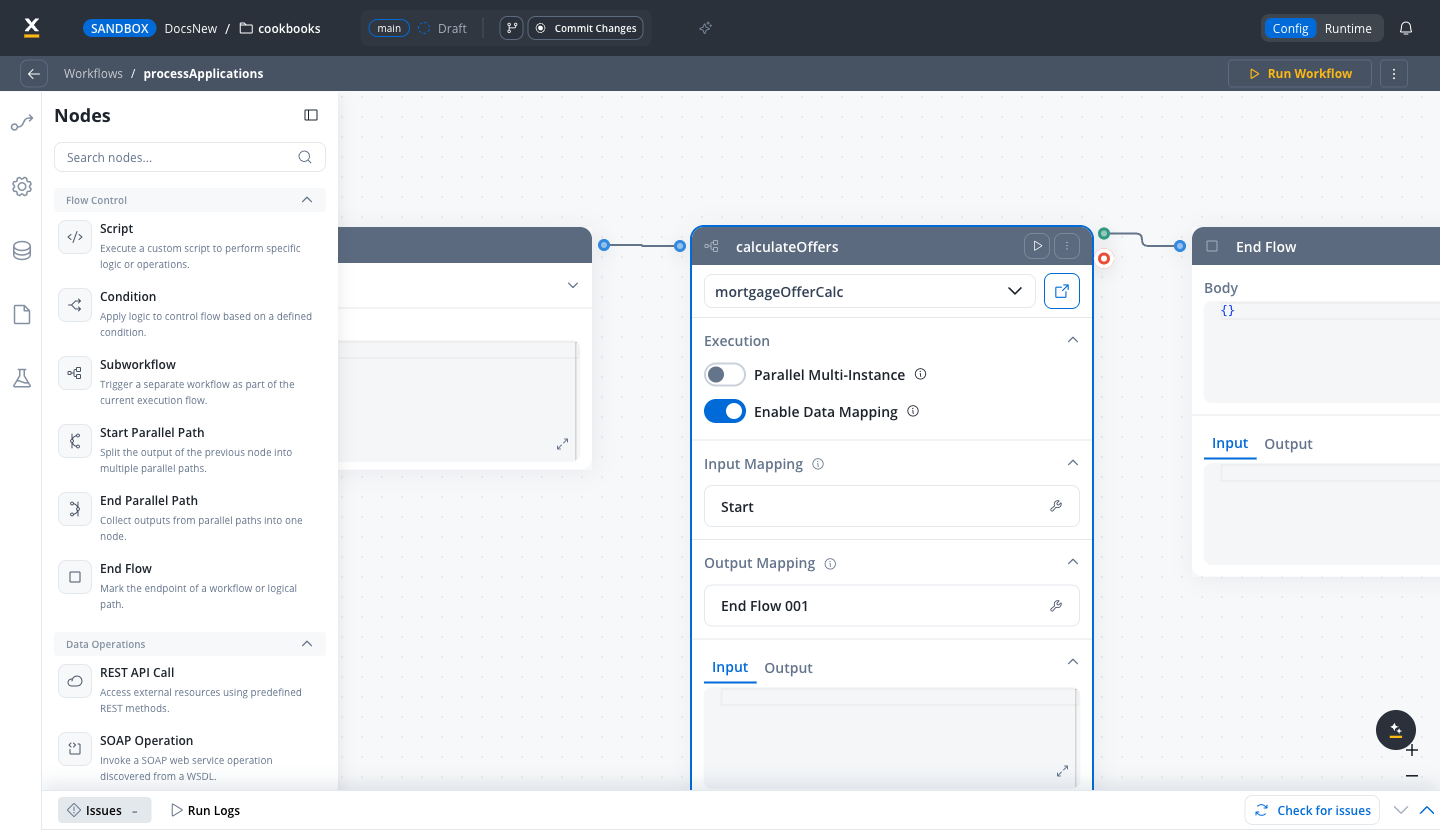Image resolution: width=1440 pixels, height=830 pixels.
Task: Click the Run Workflow button
Action: (1300, 73)
